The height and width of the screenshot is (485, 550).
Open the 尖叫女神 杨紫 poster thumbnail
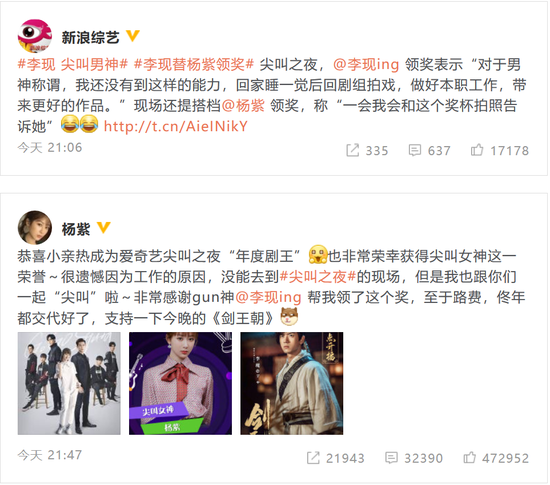180,383
